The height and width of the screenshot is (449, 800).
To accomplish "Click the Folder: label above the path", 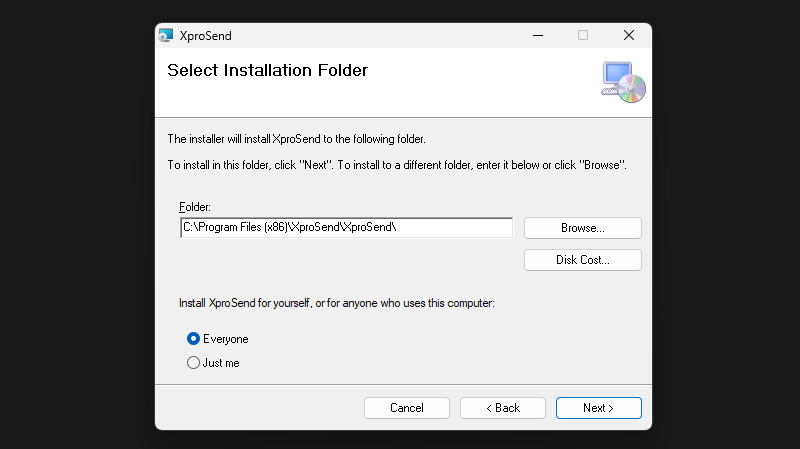I will pyautogui.click(x=195, y=207).
